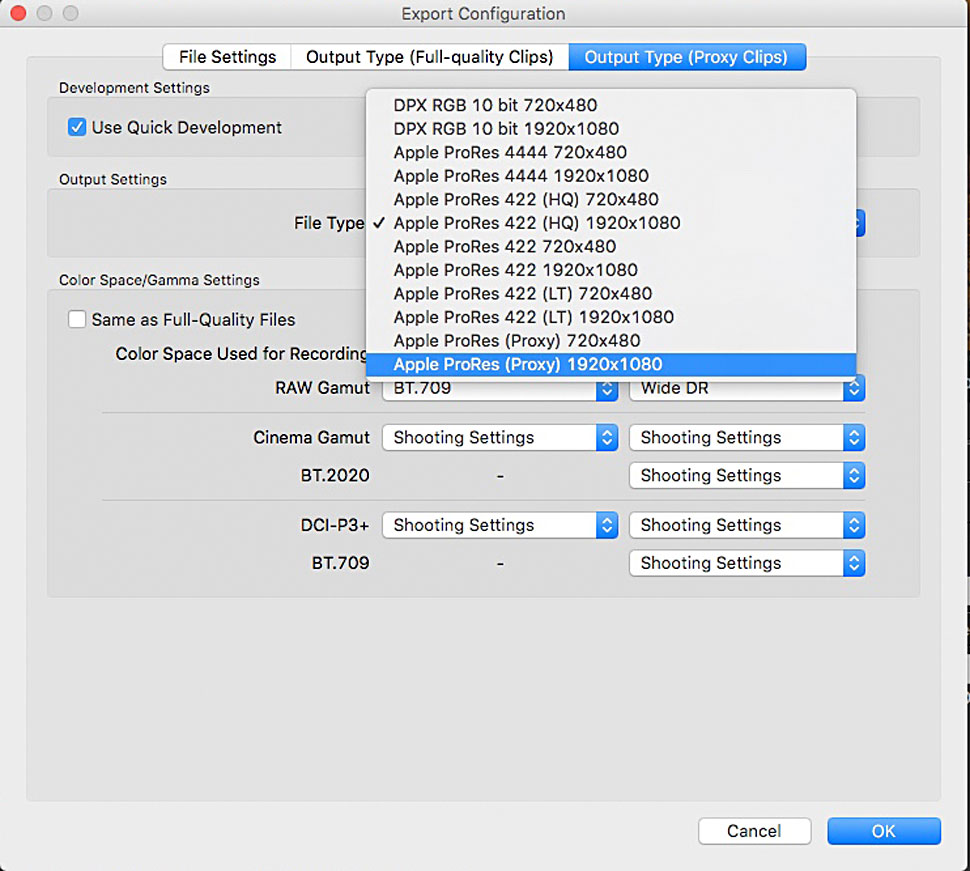Click the Export Configuration window title
Screen dimensions: 970x871
coord(483,14)
